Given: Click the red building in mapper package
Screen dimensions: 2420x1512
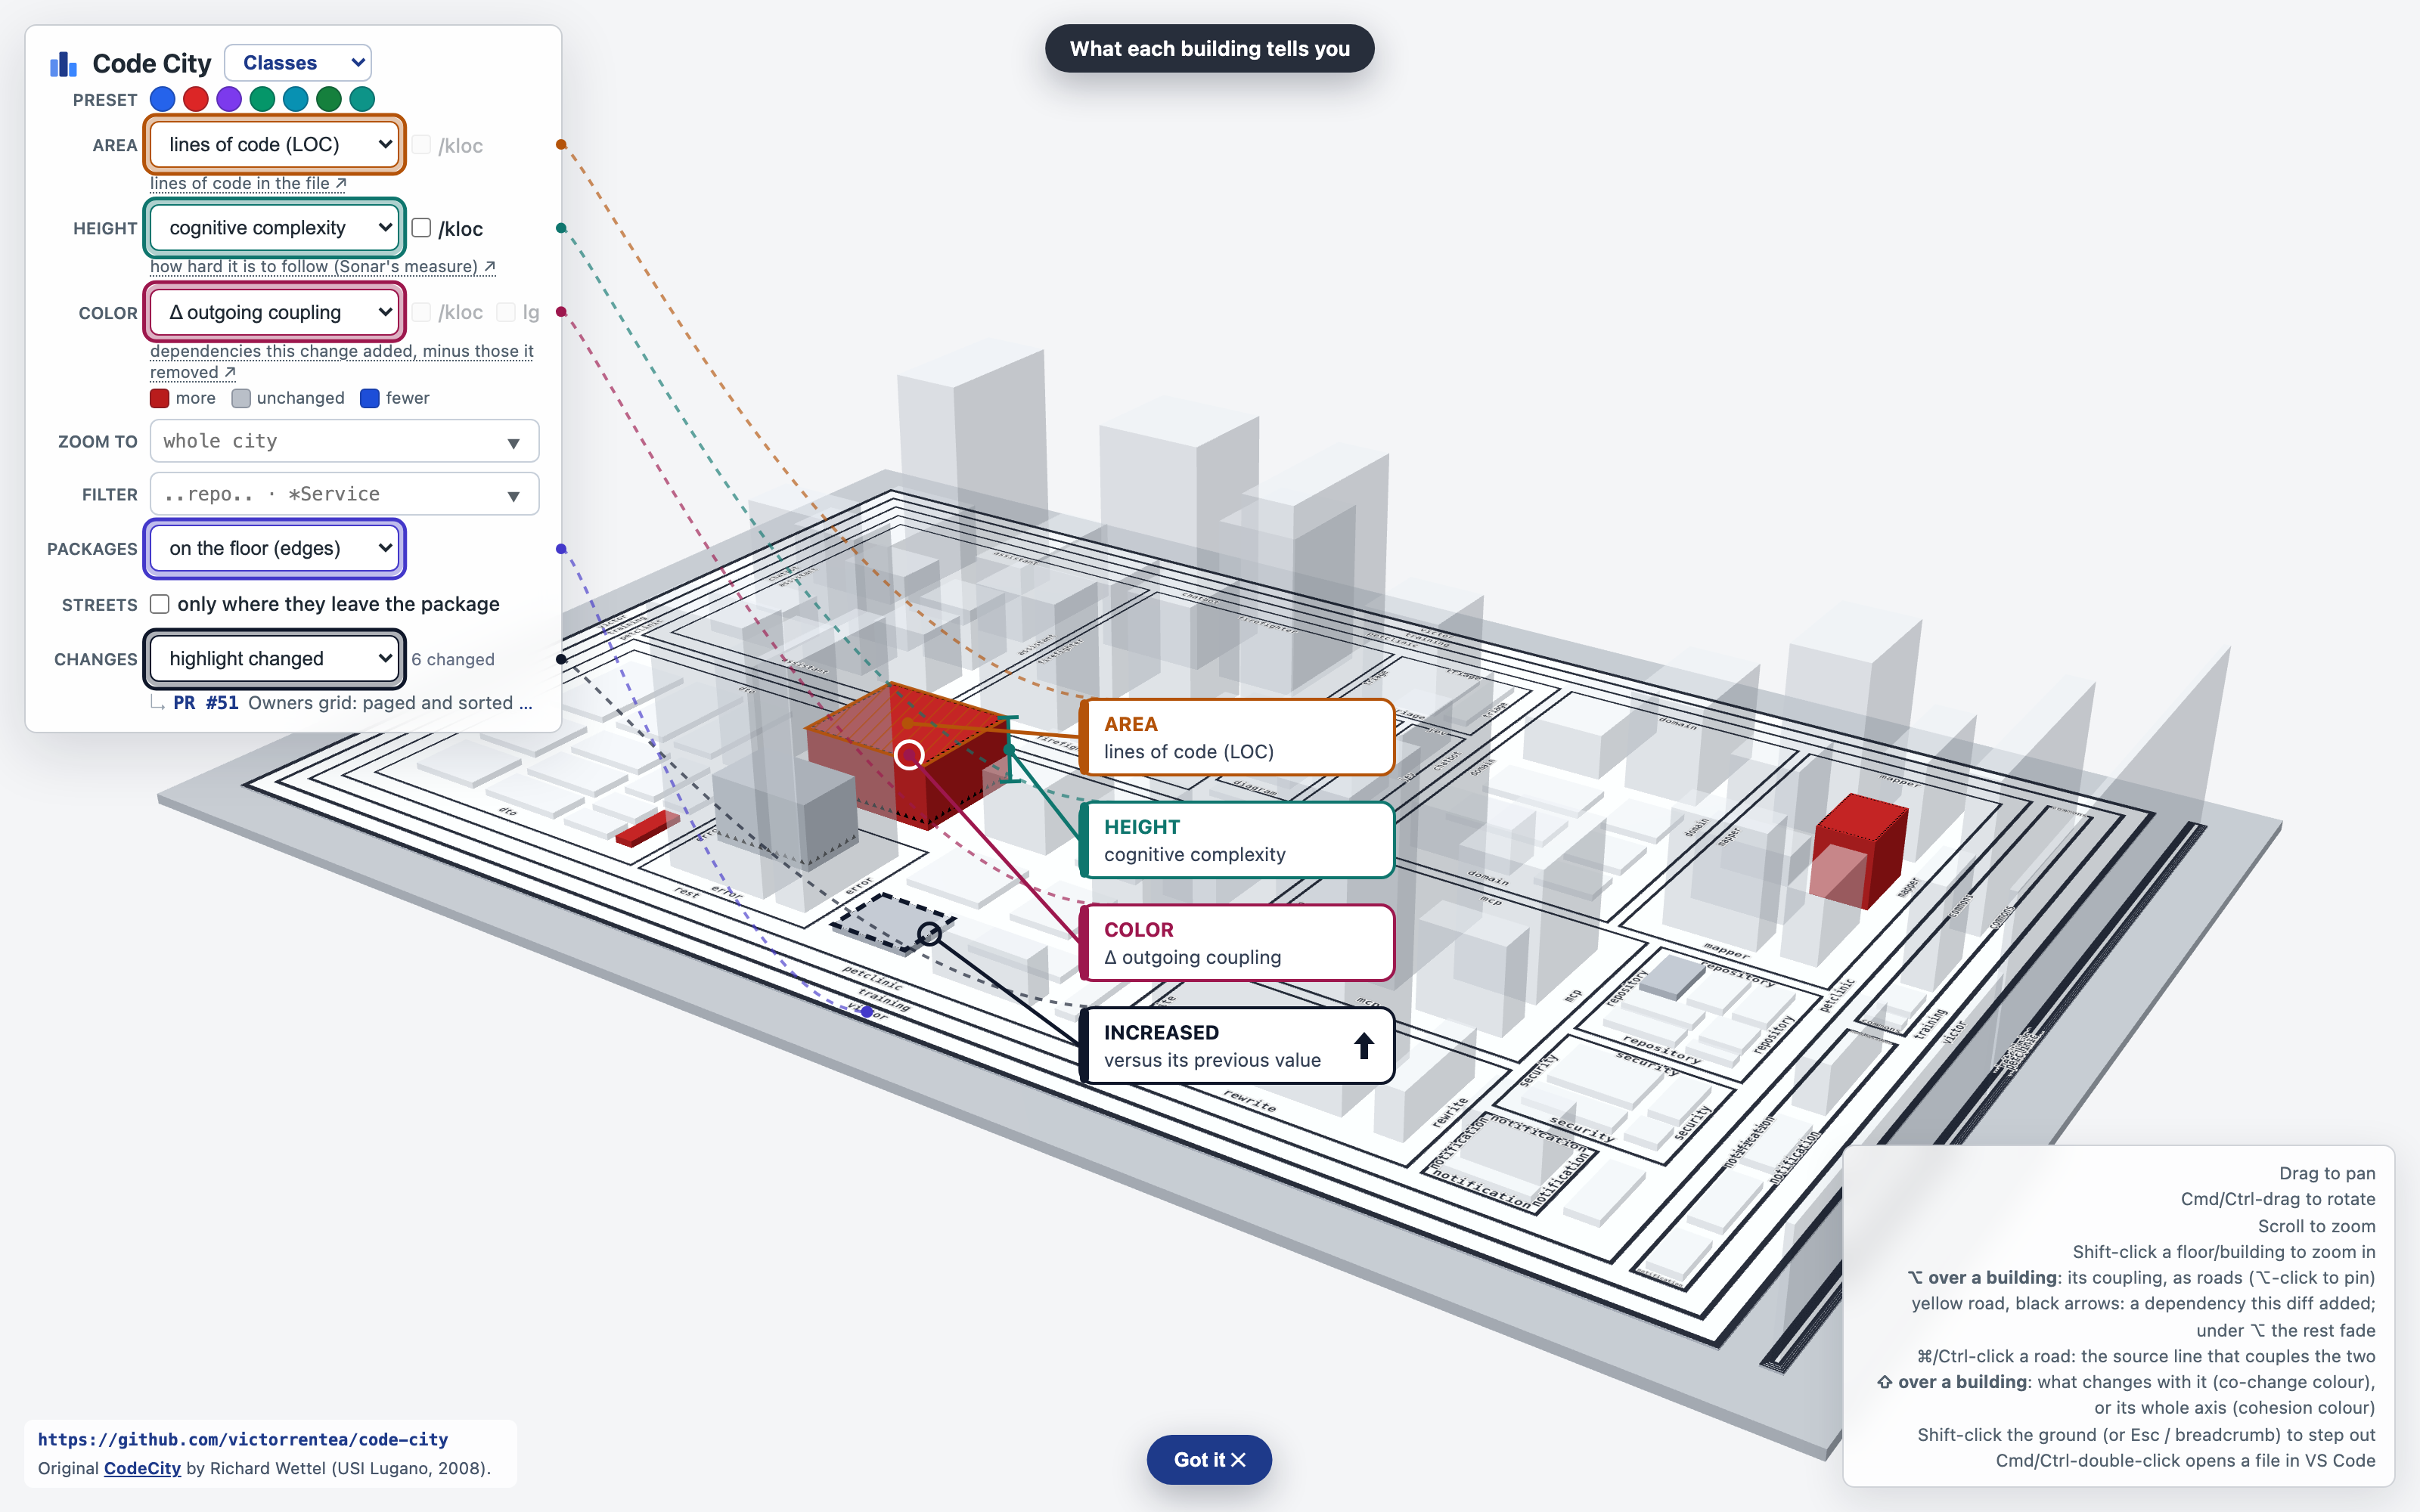Looking at the screenshot, I should pos(1861,851).
